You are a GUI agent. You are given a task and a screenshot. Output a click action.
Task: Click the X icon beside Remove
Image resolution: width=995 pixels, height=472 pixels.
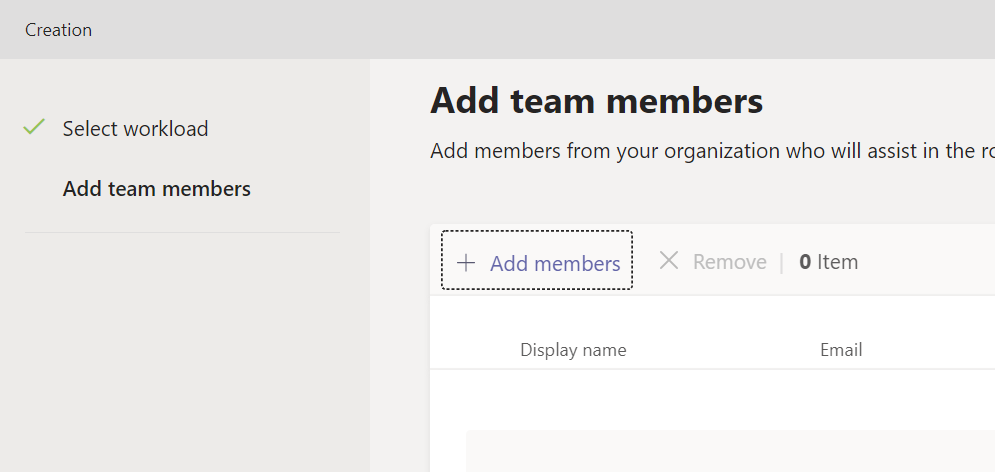click(669, 261)
